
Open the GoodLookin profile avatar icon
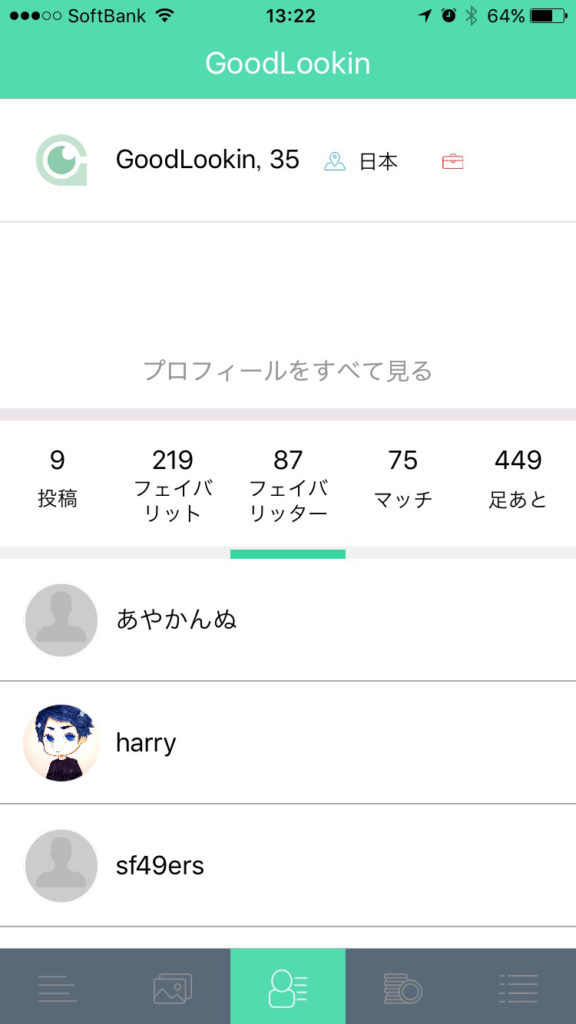pos(62,160)
